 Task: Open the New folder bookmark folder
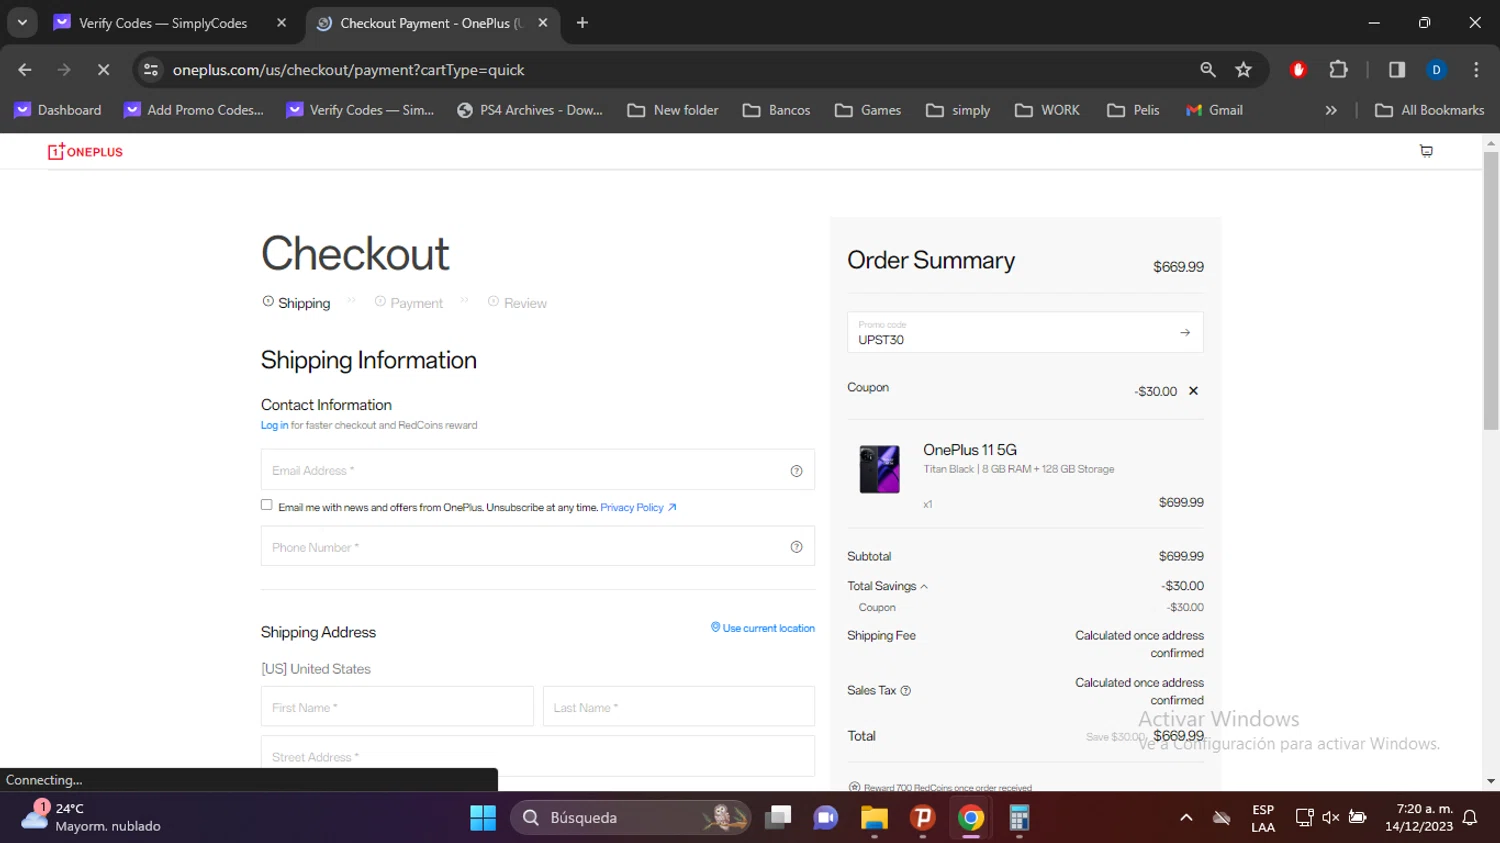click(x=673, y=110)
